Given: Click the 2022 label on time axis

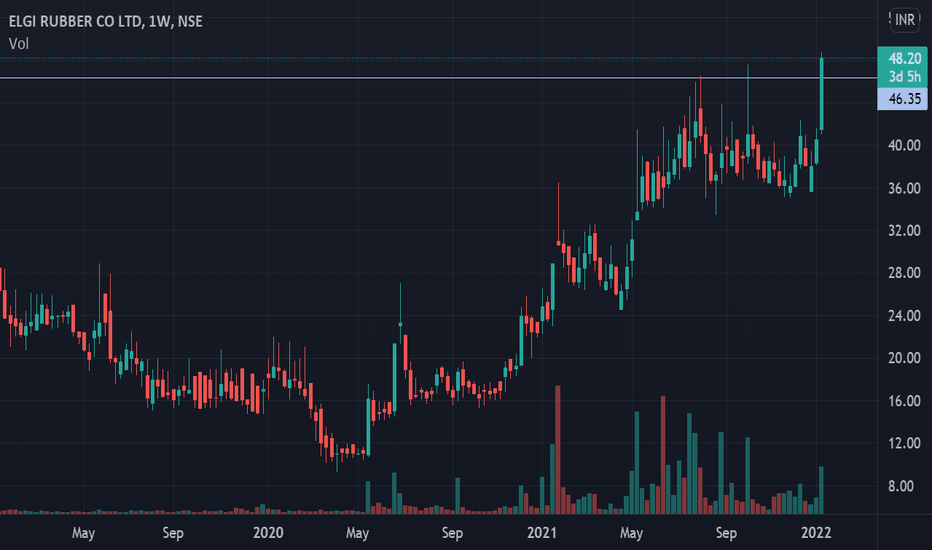Looking at the screenshot, I should [x=816, y=533].
